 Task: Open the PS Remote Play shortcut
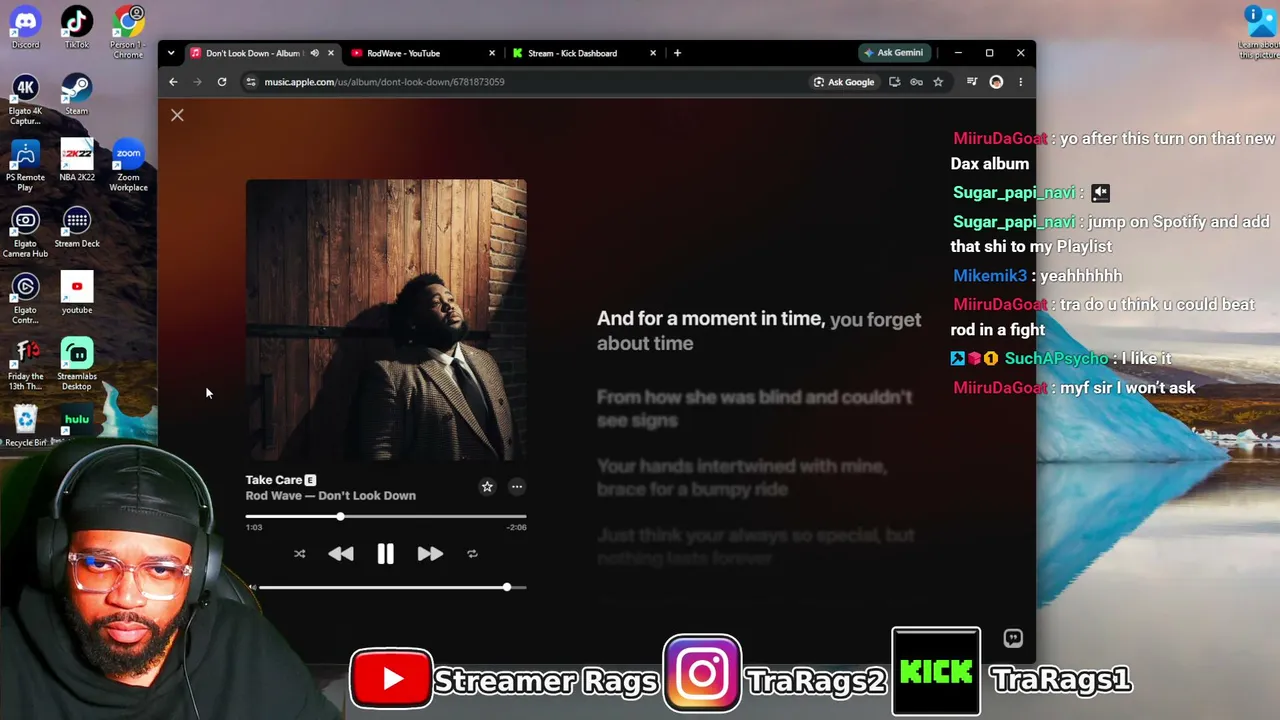point(25,166)
